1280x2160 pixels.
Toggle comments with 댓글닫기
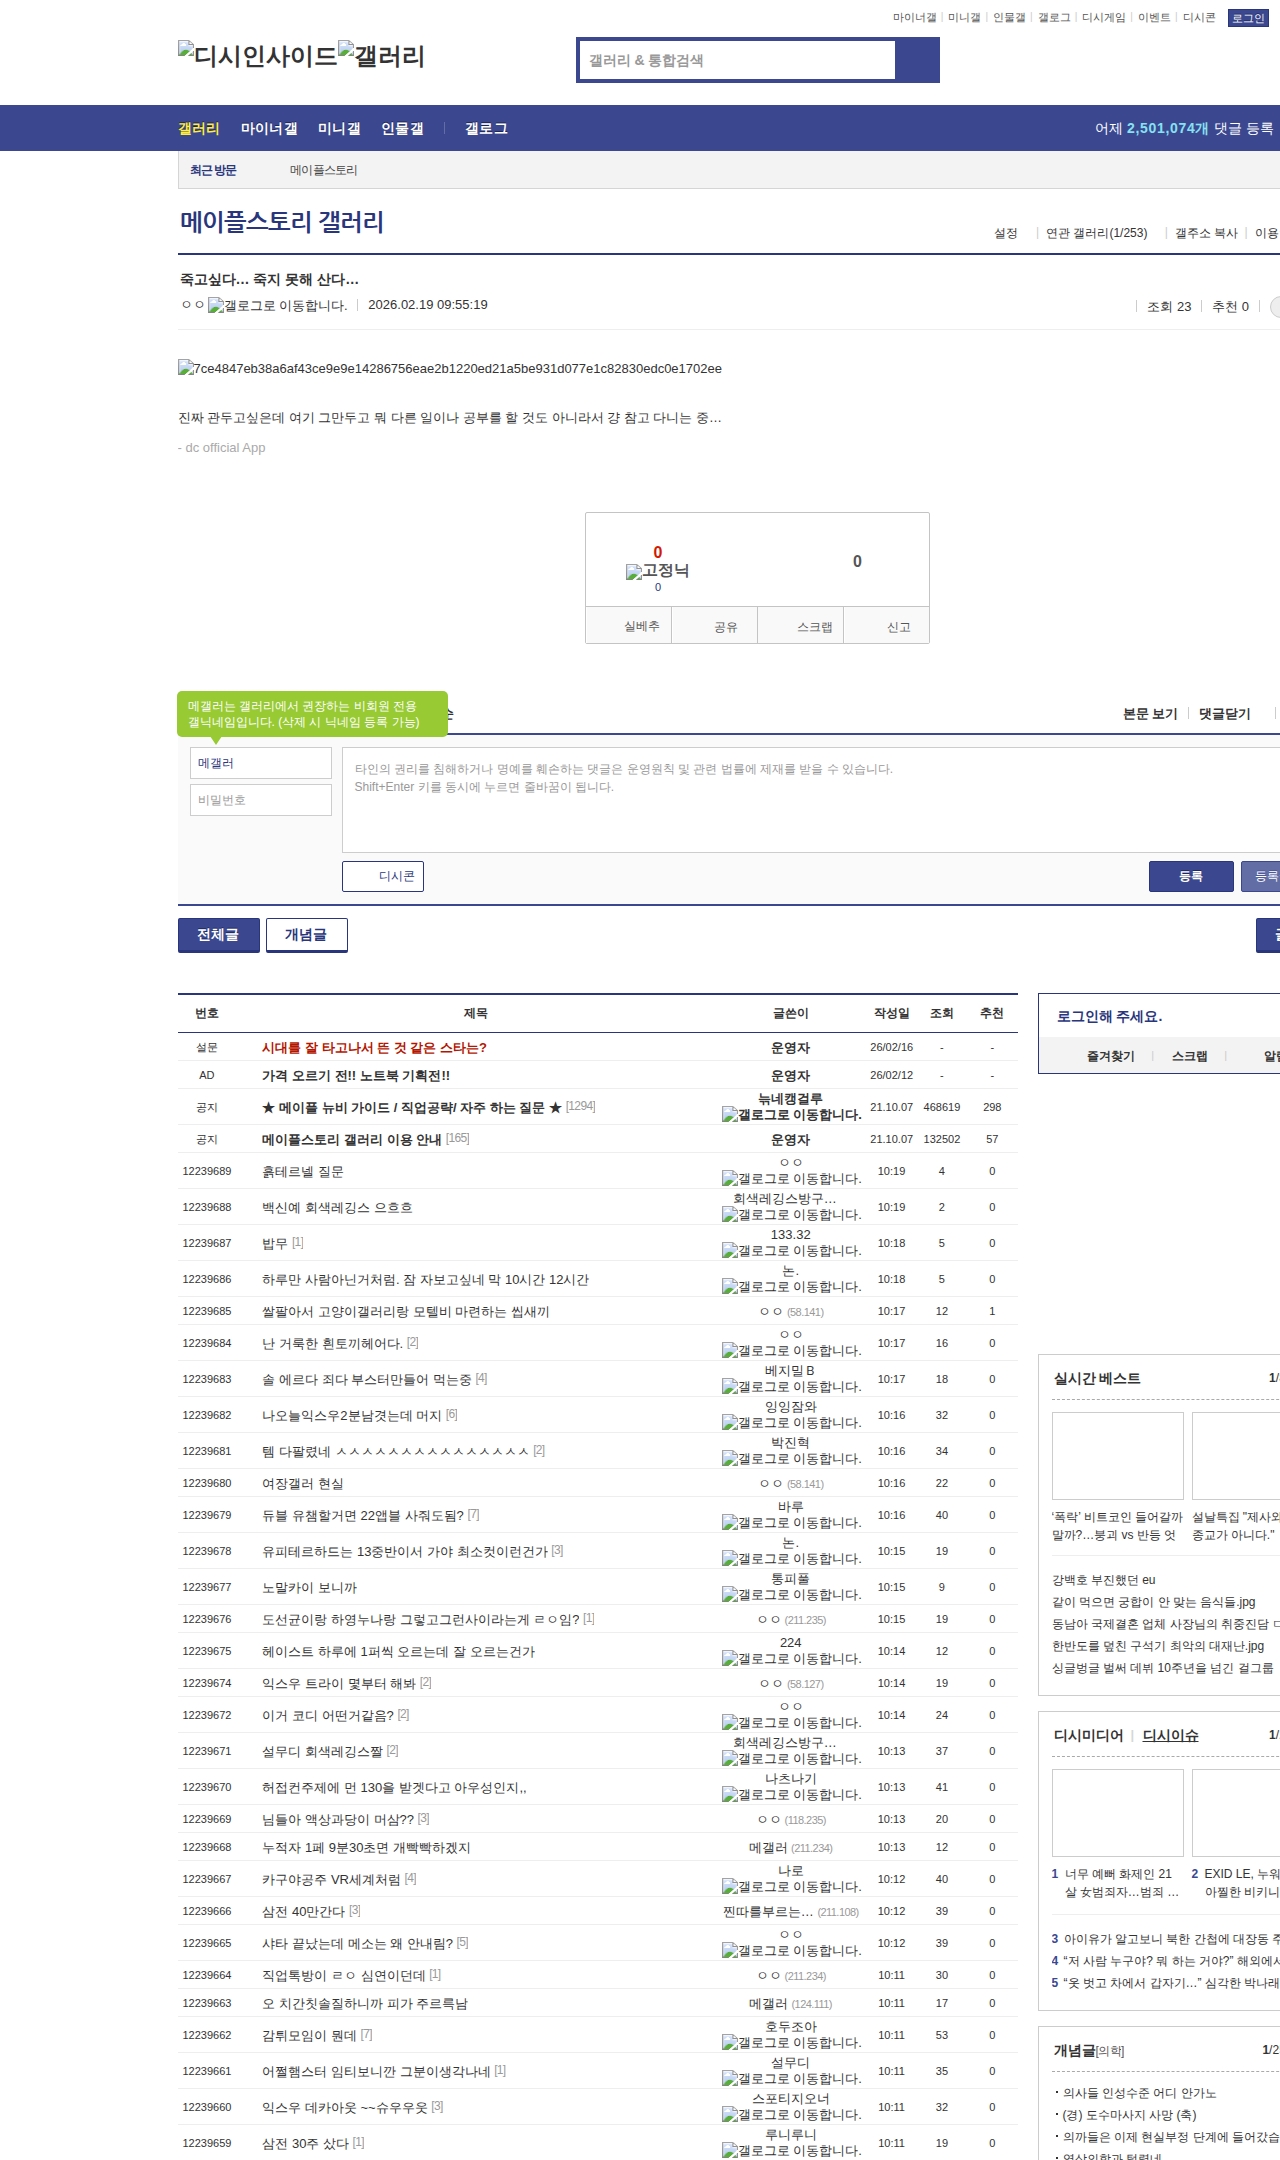click(1224, 714)
